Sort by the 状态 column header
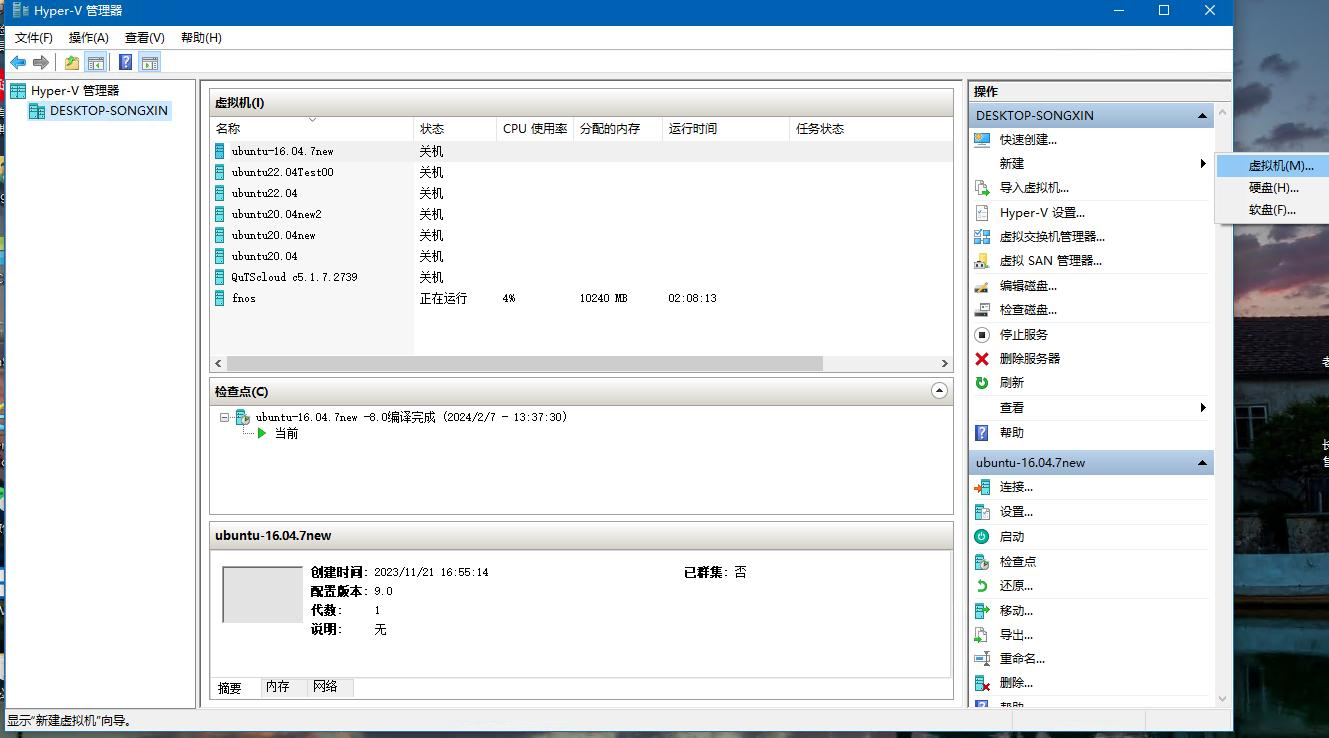This screenshot has height=738, width=1329. [455, 129]
